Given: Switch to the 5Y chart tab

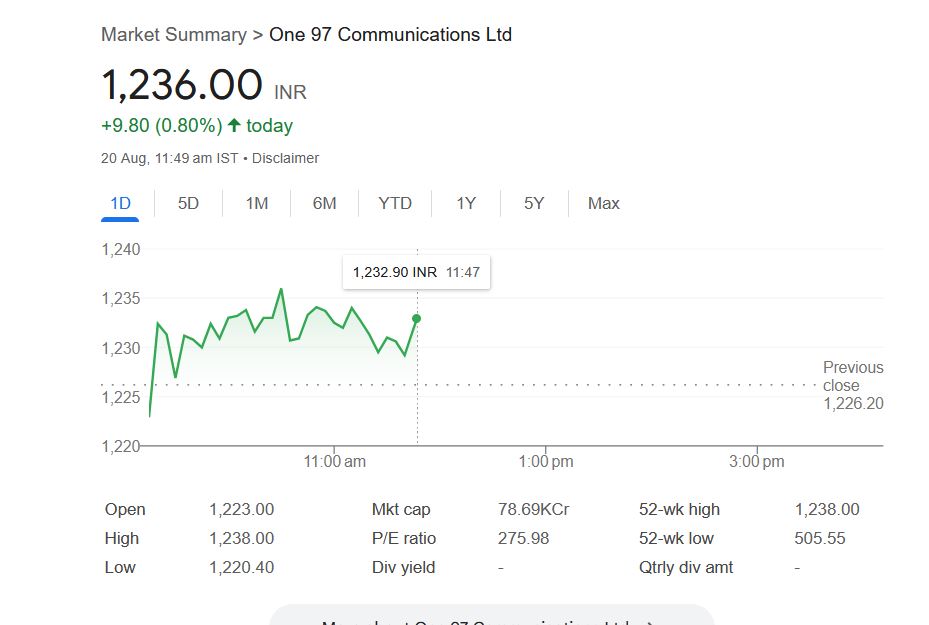Looking at the screenshot, I should tap(534, 204).
